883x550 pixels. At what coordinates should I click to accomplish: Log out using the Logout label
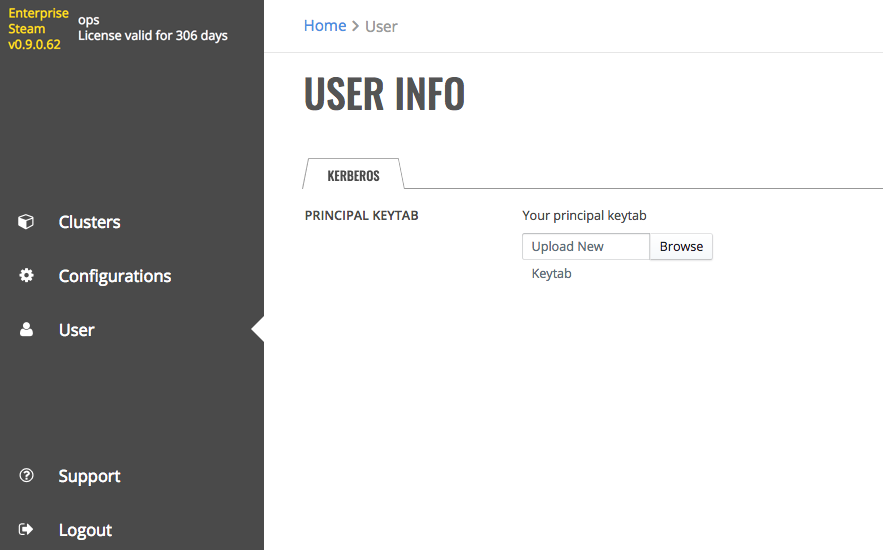click(x=85, y=530)
